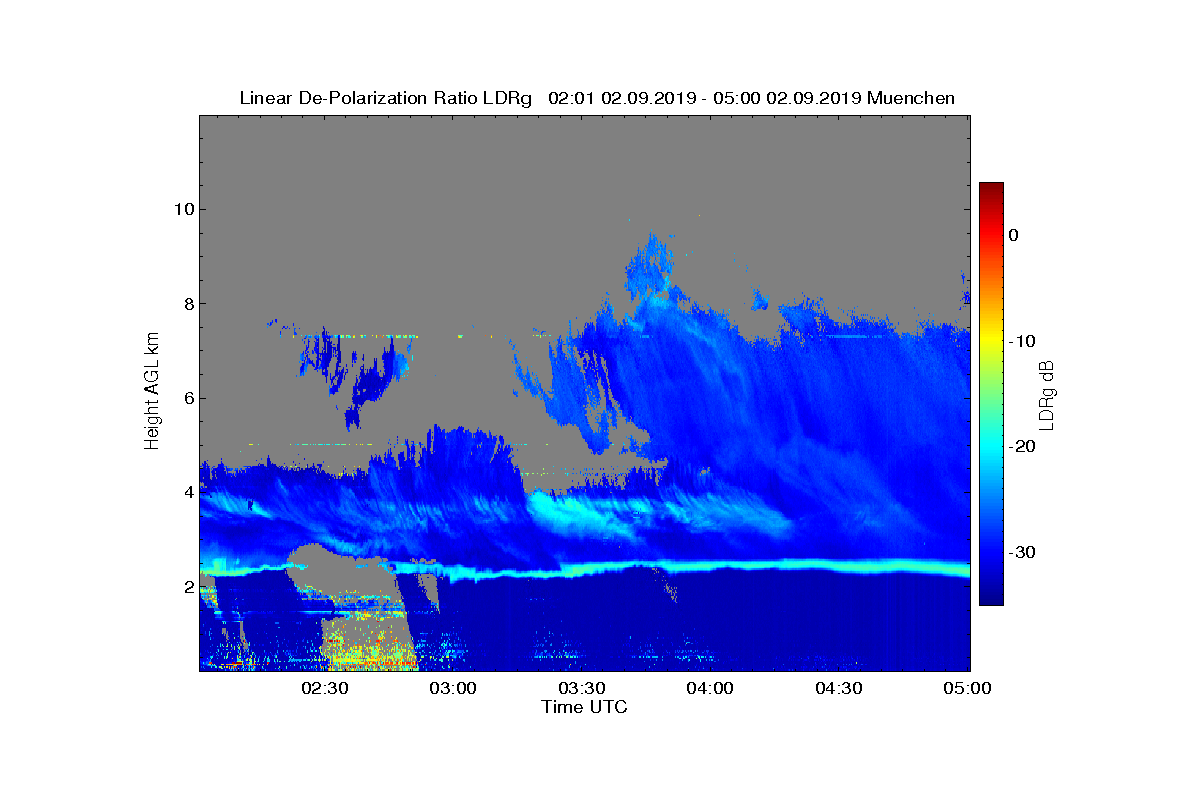This screenshot has width=1200, height=800.
Task: Click the colorbar tick value '-30'
Action: [x=1022, y=553]
